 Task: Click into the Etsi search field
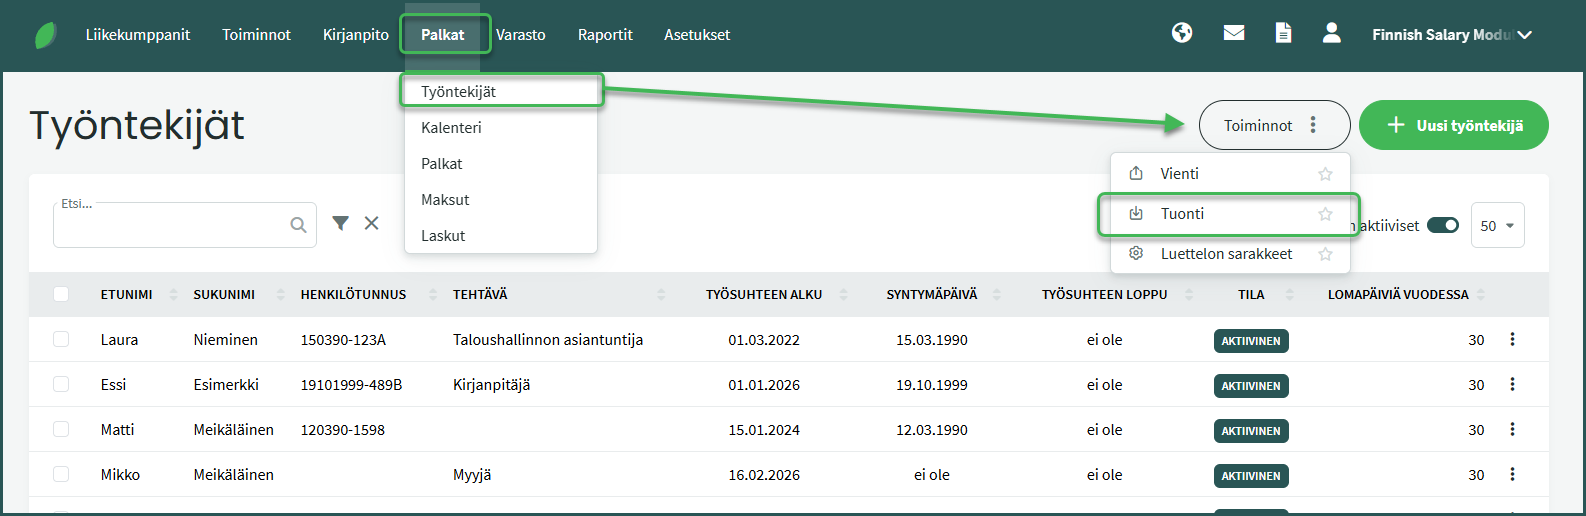[x=170, y=226]
